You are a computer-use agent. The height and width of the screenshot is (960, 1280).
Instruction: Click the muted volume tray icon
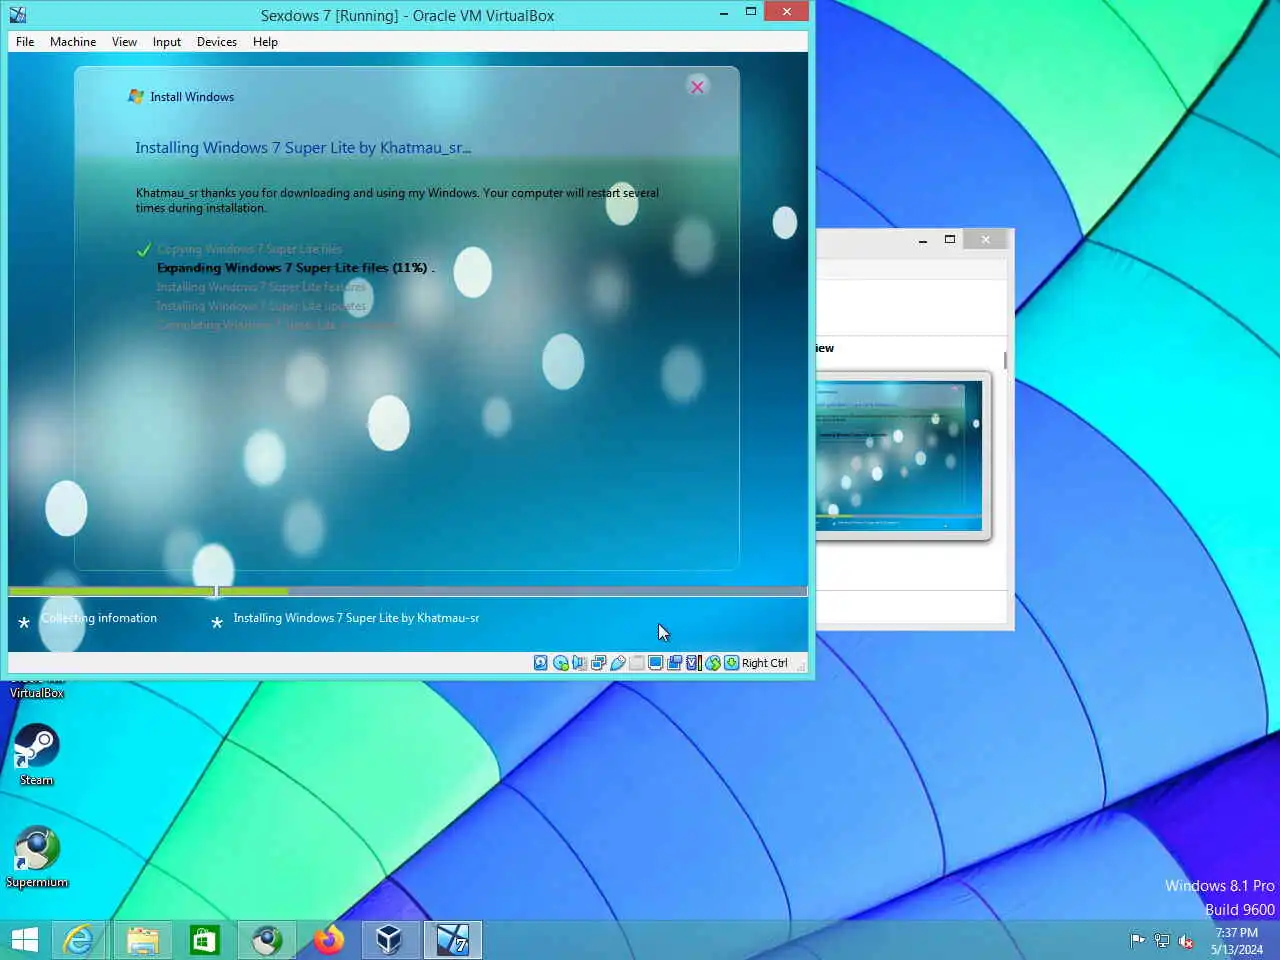pyautogui.click(x=1186, y=940)
